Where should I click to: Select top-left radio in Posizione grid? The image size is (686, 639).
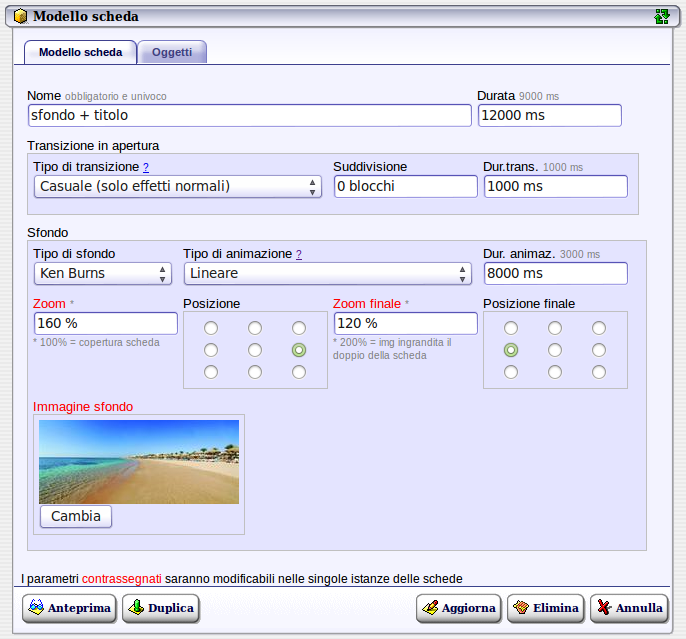click(211, 328)
